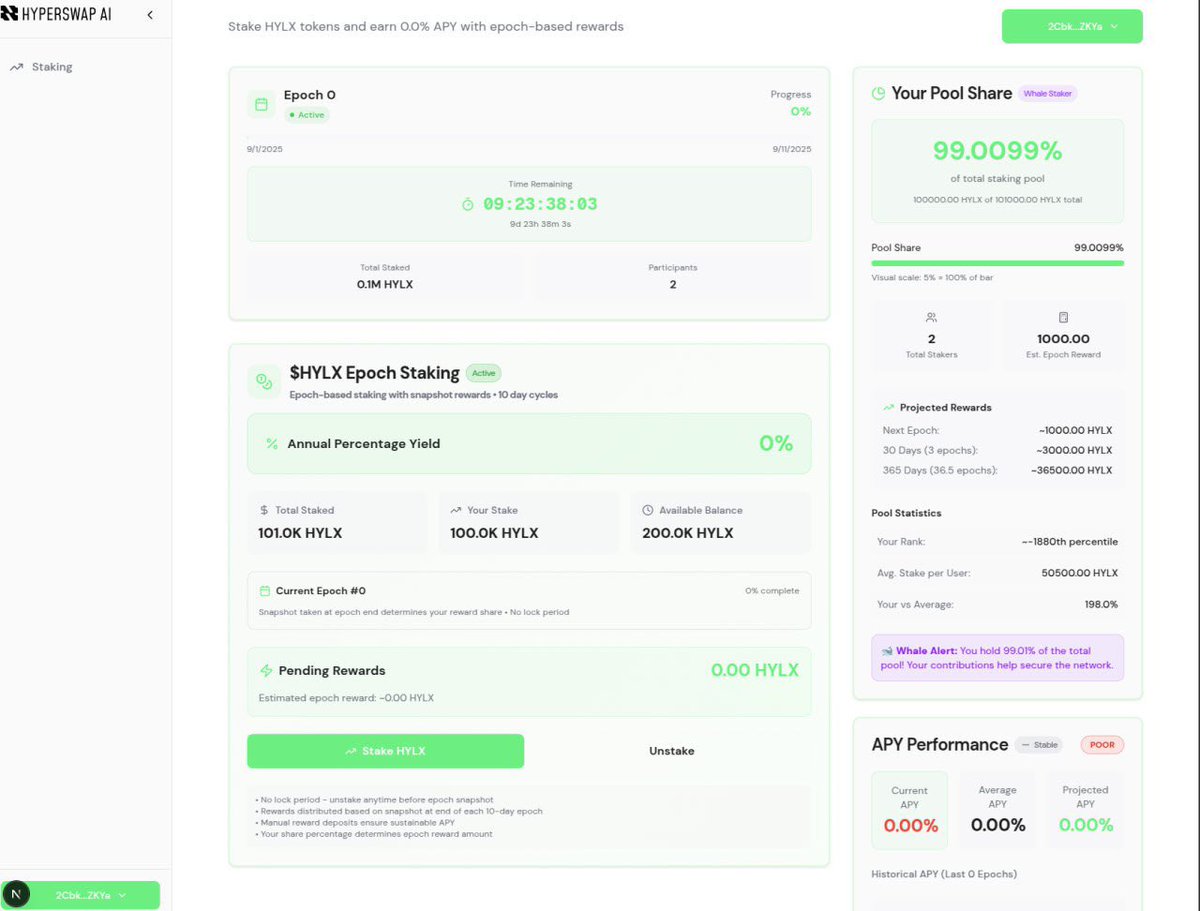Viewport: 1200px width, 911px height.
Task: Click the ~36500.00 HYLX 365 Days projection
Action: point(1073,470)
